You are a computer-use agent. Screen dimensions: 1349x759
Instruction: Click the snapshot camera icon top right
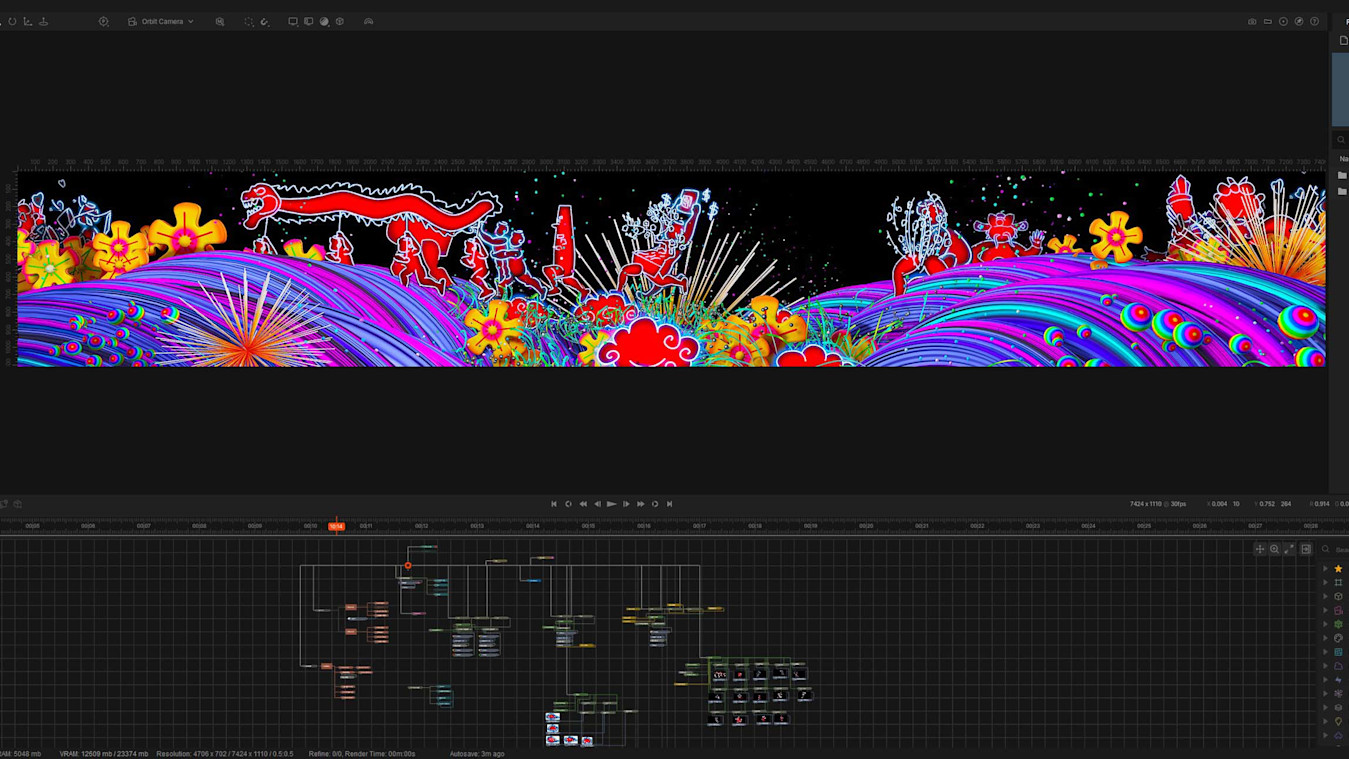pos(1252,21)
